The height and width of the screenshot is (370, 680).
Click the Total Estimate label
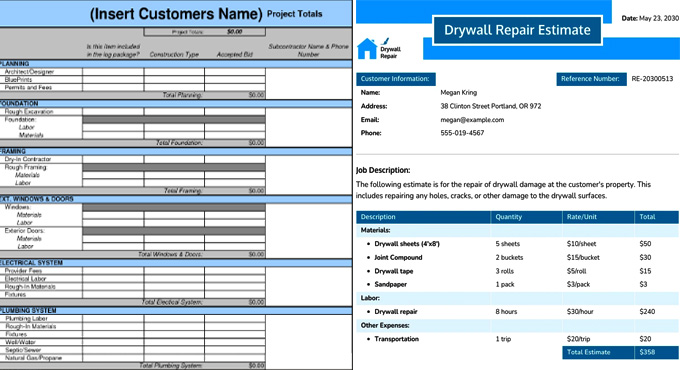(x=598, y=352)
